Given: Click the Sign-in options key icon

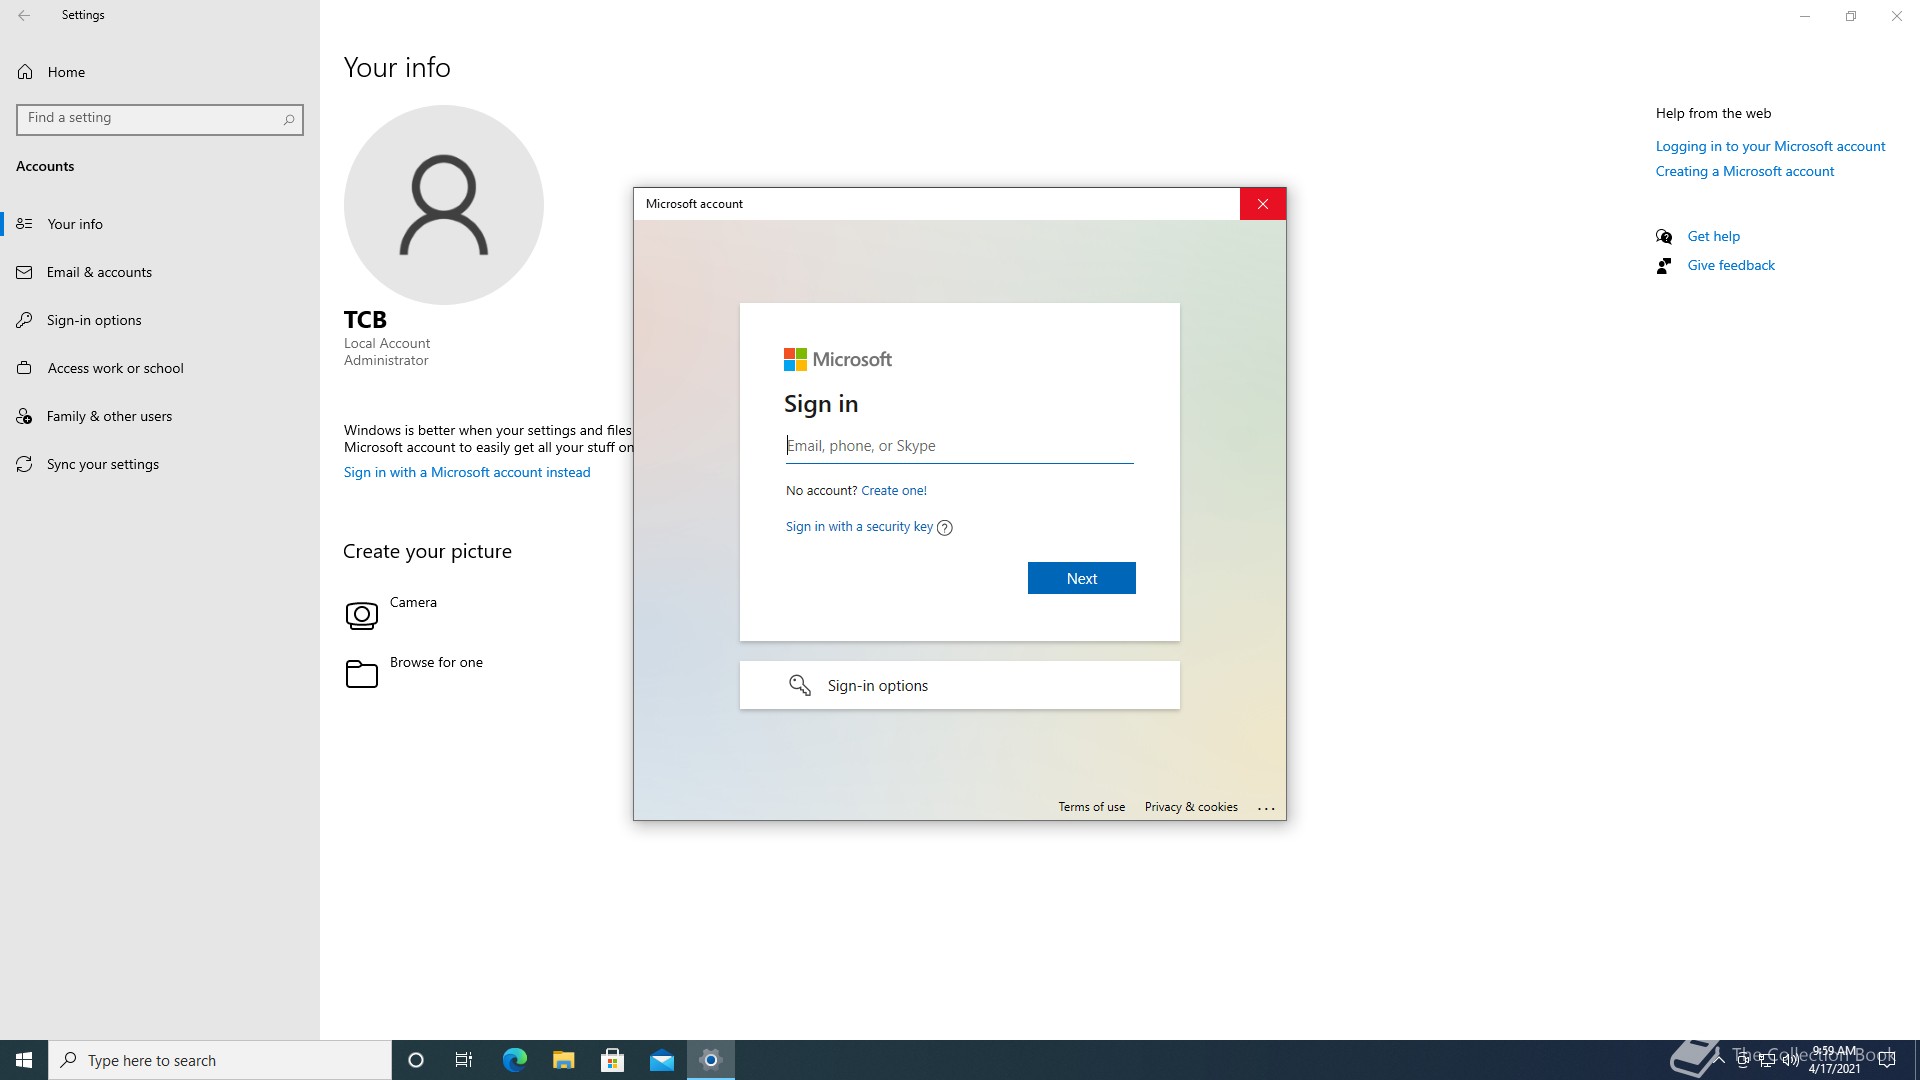Looking at the screenshot, I should 799,685.
